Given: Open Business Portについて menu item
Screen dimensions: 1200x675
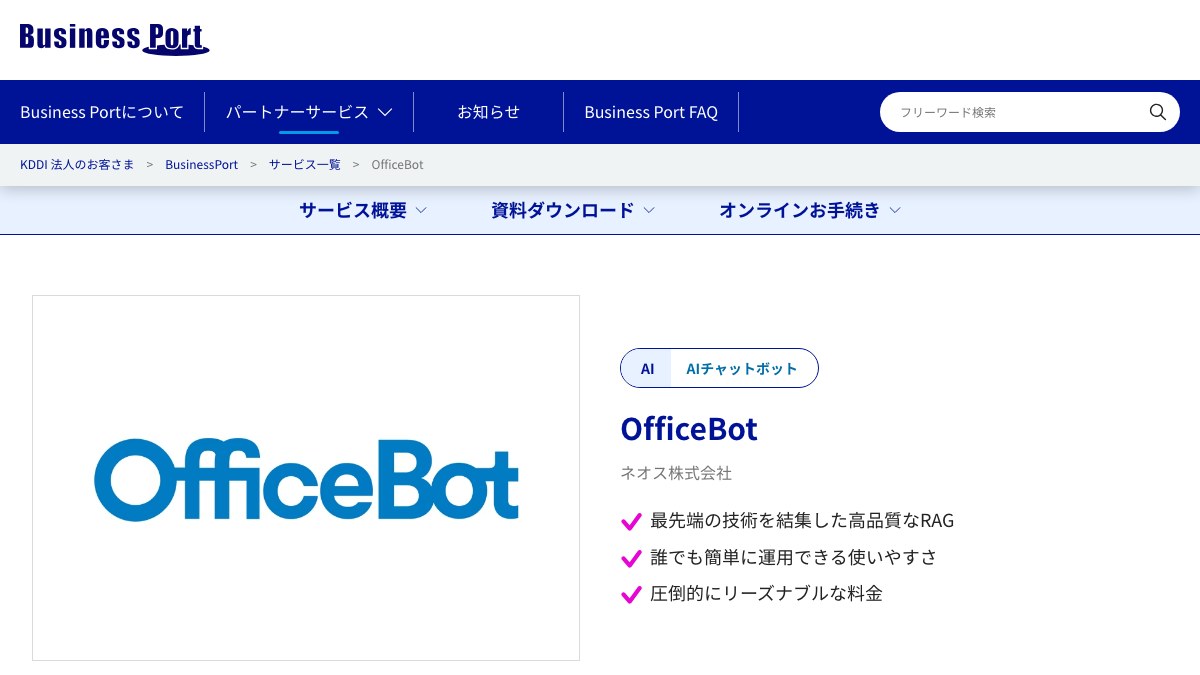Looking at the screenshot, I should click(102, 112).
